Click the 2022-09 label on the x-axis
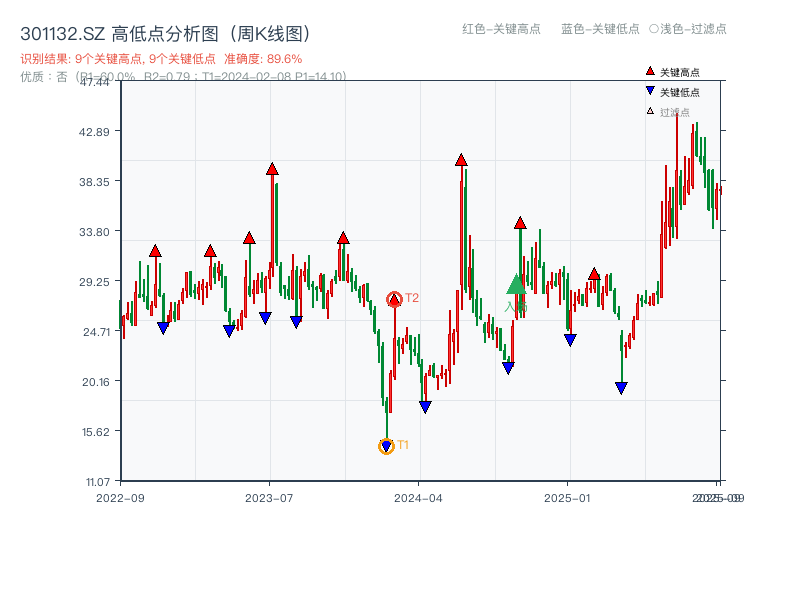 tap(120, 497)
